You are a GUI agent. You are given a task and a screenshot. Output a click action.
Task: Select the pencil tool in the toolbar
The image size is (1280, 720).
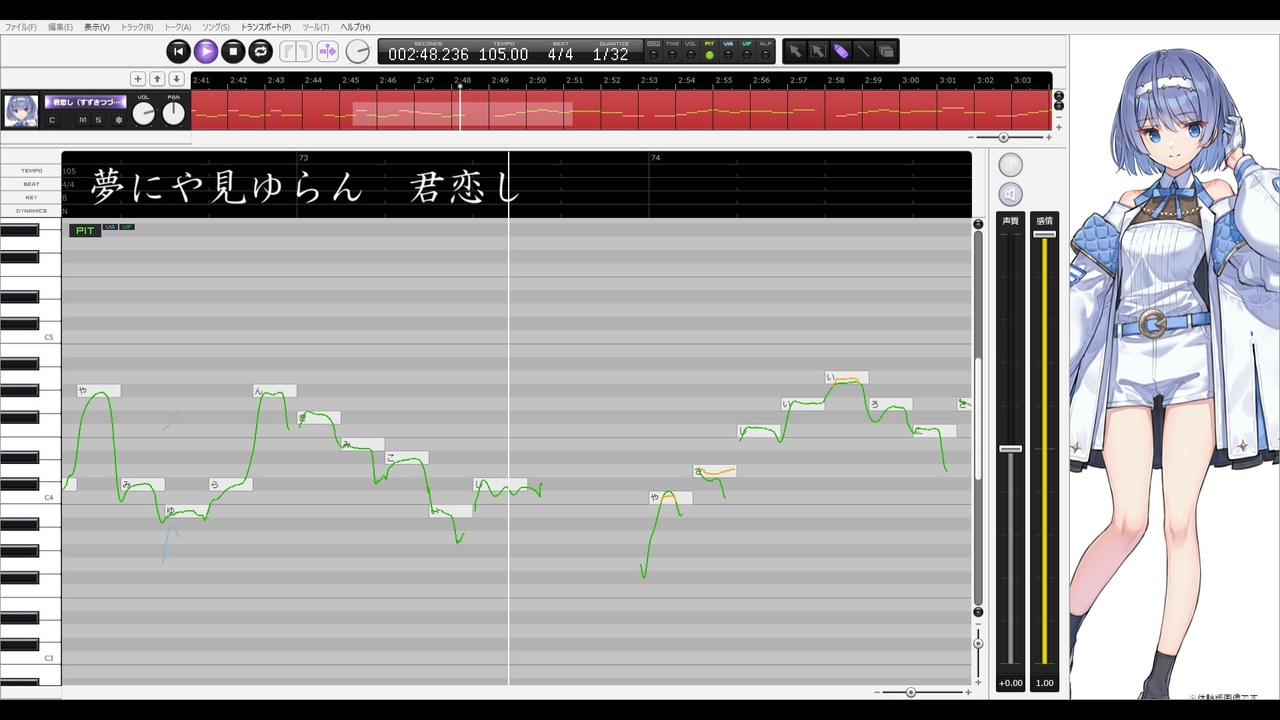840,51
